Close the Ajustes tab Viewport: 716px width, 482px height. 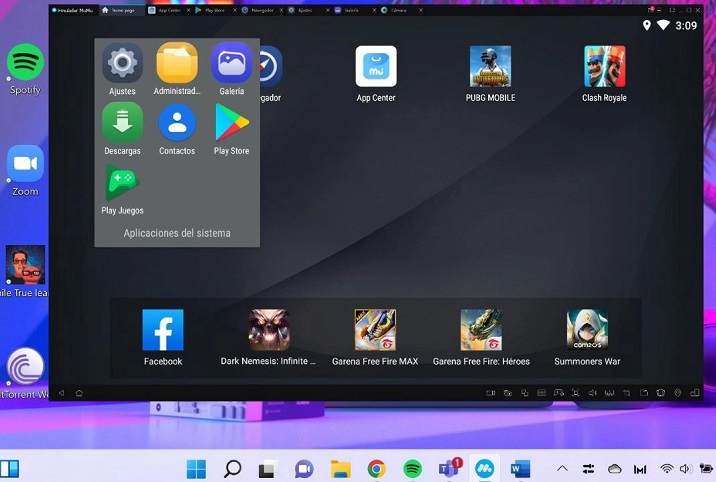328,10
